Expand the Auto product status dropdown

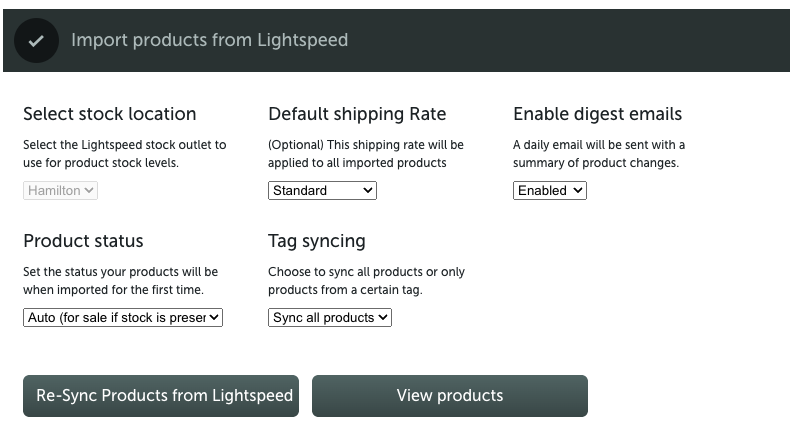[x=123, y=317]
